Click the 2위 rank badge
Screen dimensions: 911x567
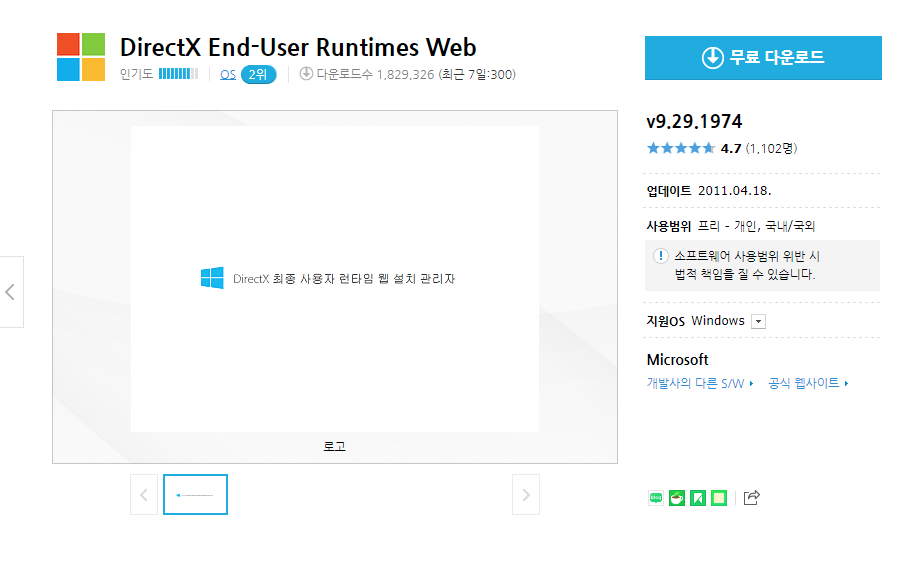pyautogui.click(x=258, y=74)
